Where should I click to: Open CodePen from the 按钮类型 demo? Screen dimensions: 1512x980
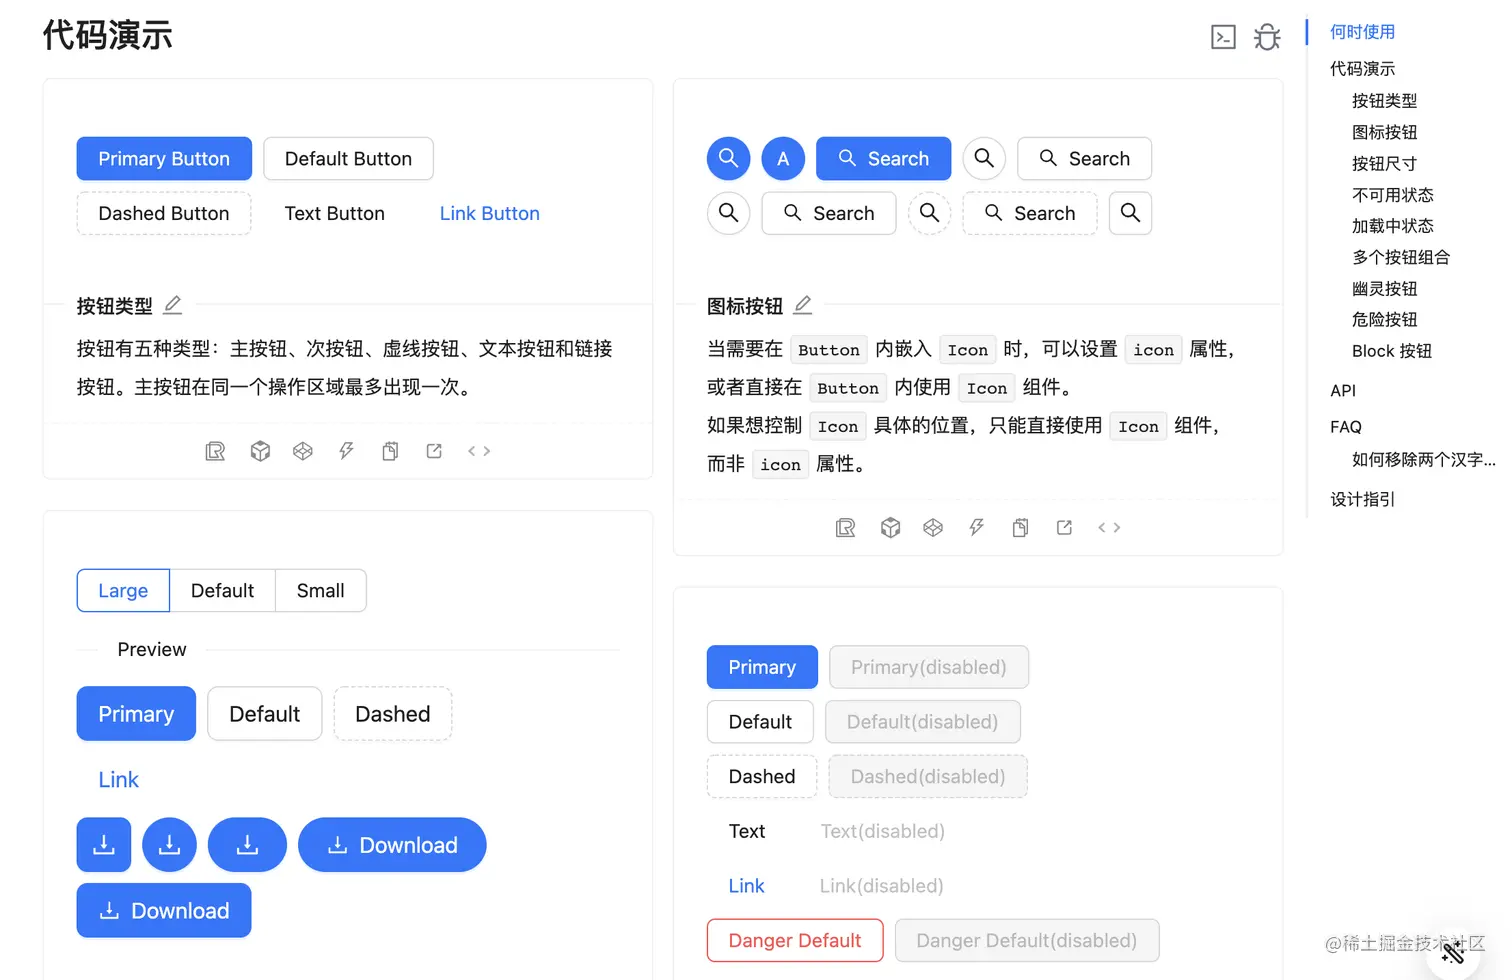coord(303,451)
